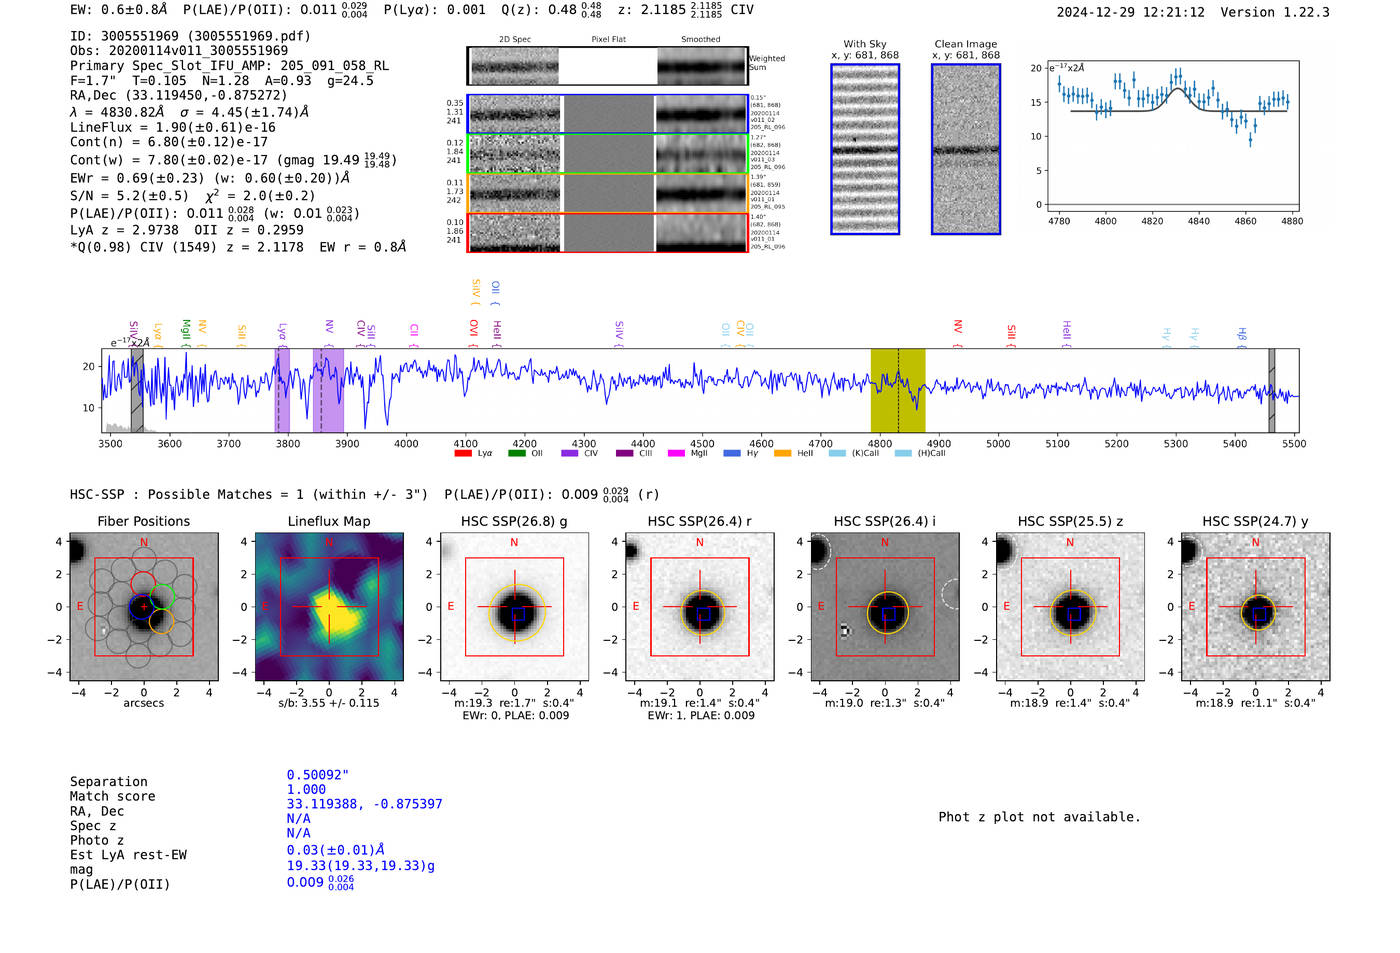Image resolution: width=1400 pixels, height=953 pixels.
Task: Click the Match score value 1.000
Action: coord(306,790)
